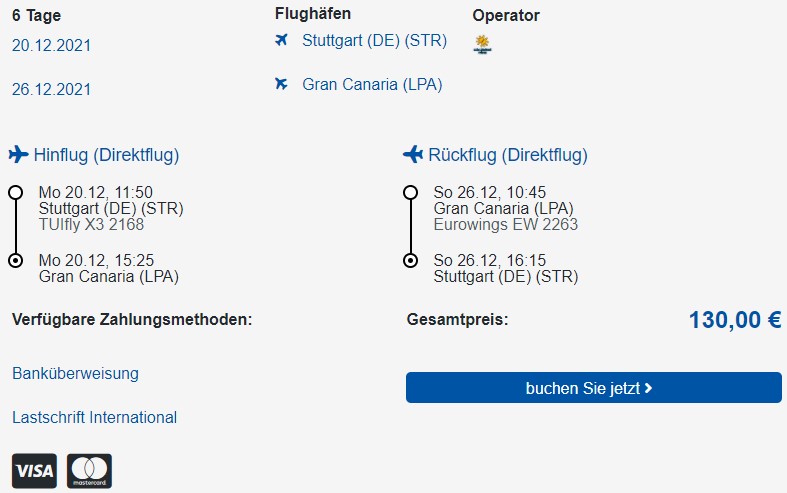Screen dimensions: 787x493
Task: Click the Rückflug airplane icon
Action: [413, 154]
